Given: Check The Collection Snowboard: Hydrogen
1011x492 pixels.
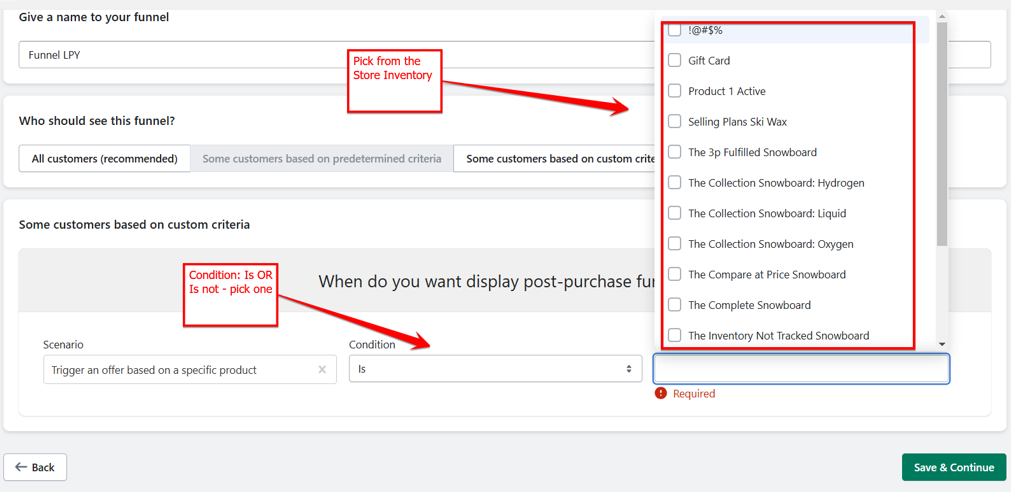Looking at the screenshot, I should click(x=675, y=183).
